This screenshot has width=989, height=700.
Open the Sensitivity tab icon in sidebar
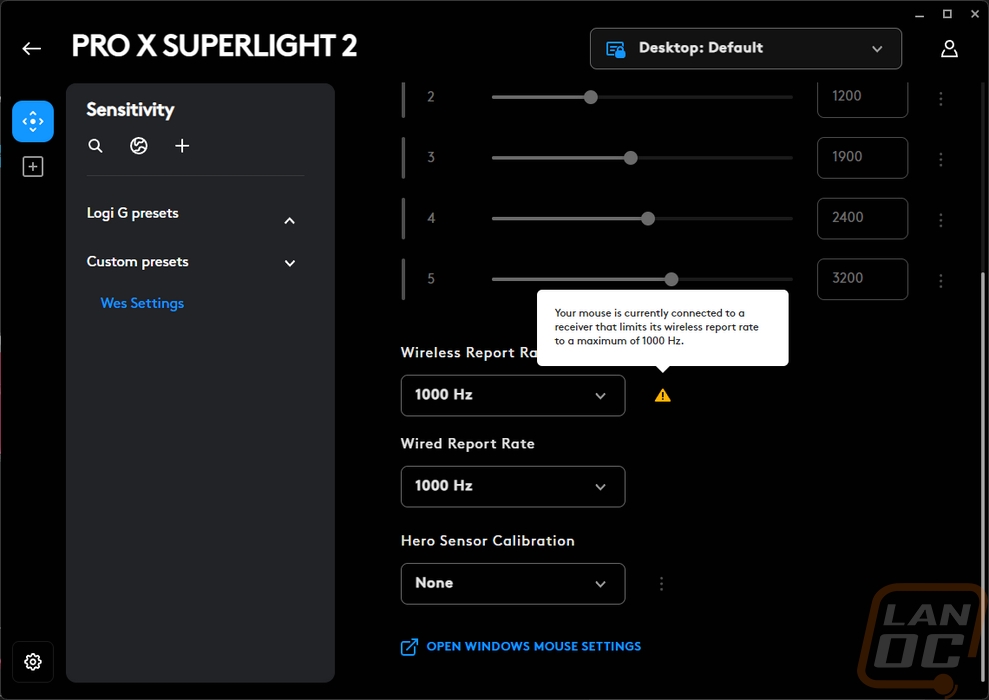coord(33,121)
